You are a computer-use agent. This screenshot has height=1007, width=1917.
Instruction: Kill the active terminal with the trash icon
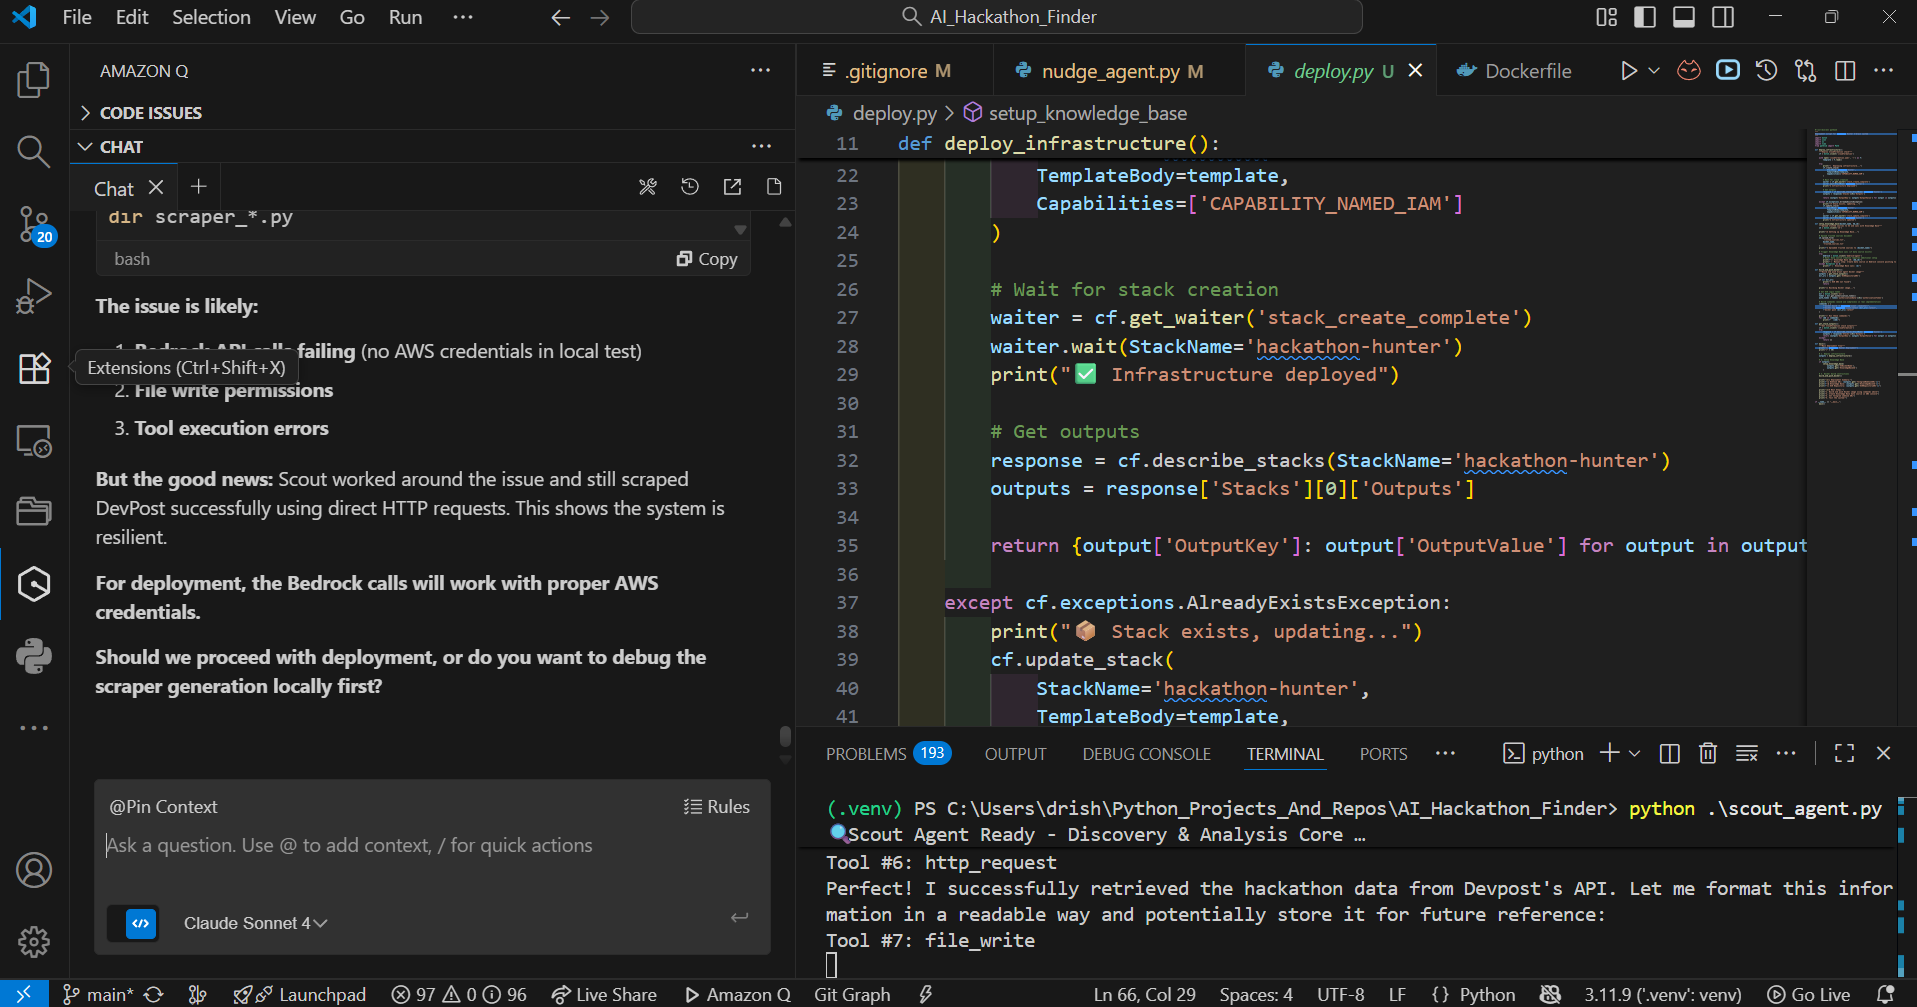[1708, 753]
